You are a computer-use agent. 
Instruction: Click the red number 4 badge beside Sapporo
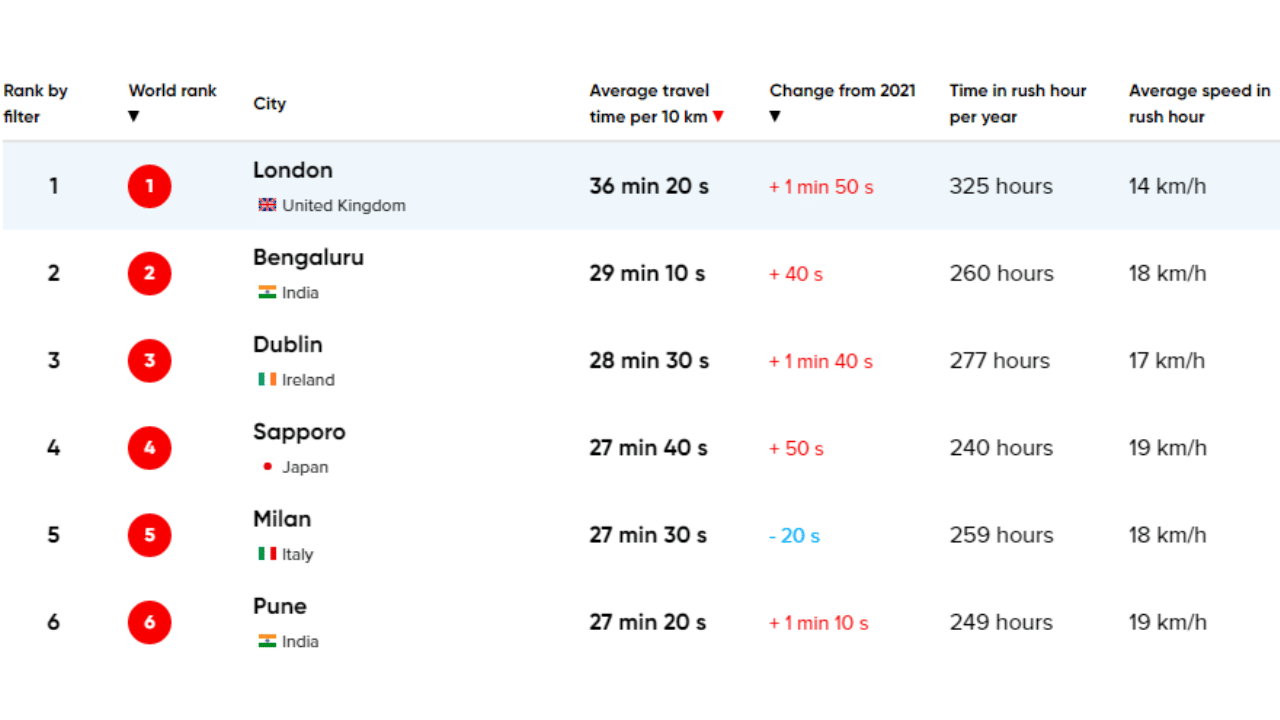click(149, 448)
